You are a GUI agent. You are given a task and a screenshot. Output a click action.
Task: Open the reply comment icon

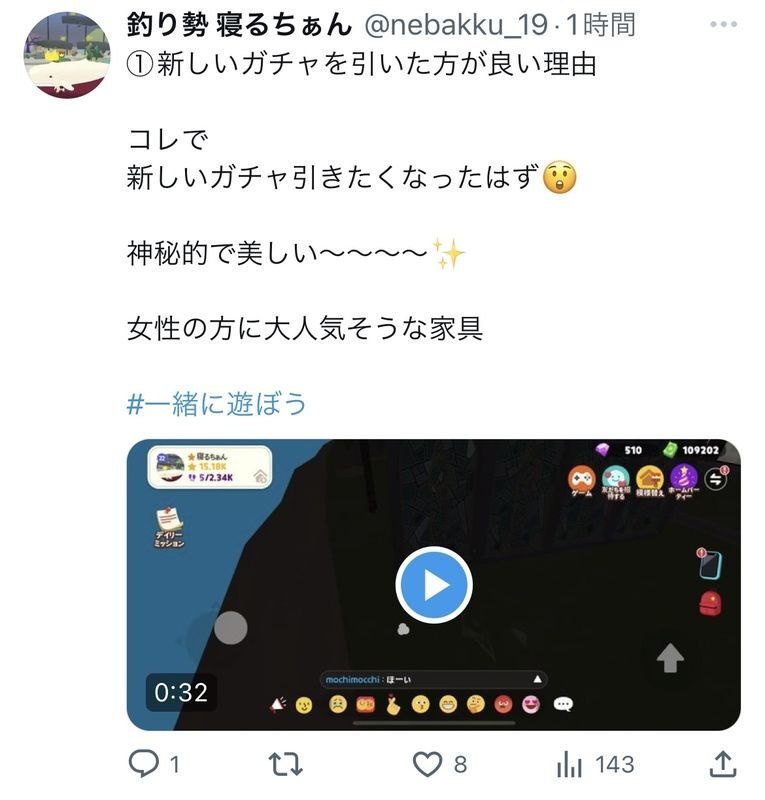[x=143, y=764]
